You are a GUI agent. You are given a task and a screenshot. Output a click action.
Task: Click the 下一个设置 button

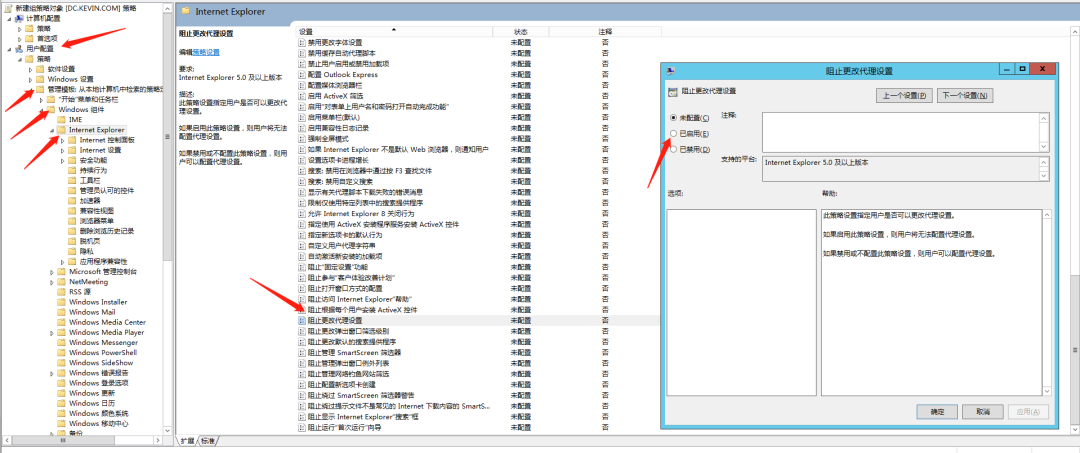pos(964,95)
